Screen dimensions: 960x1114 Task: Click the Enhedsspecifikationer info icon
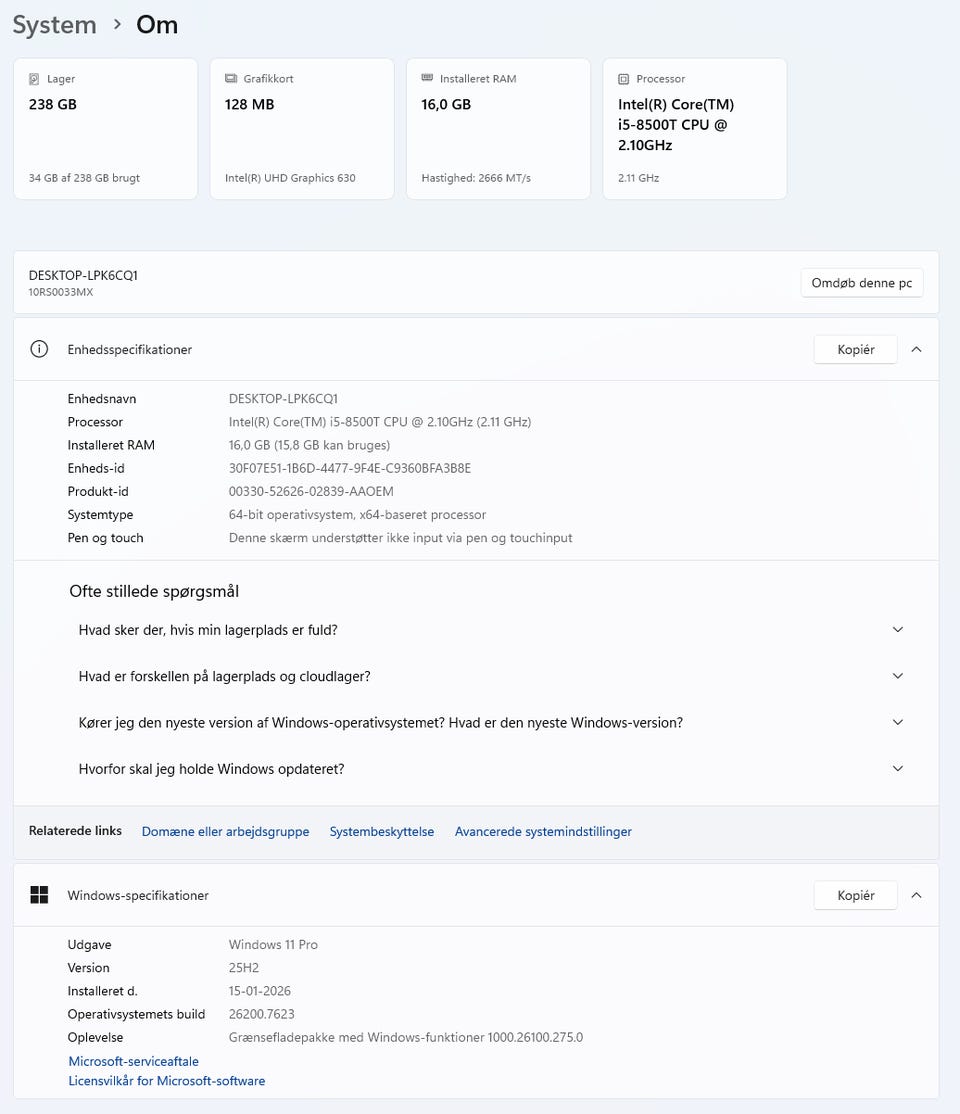click(39, 349)
